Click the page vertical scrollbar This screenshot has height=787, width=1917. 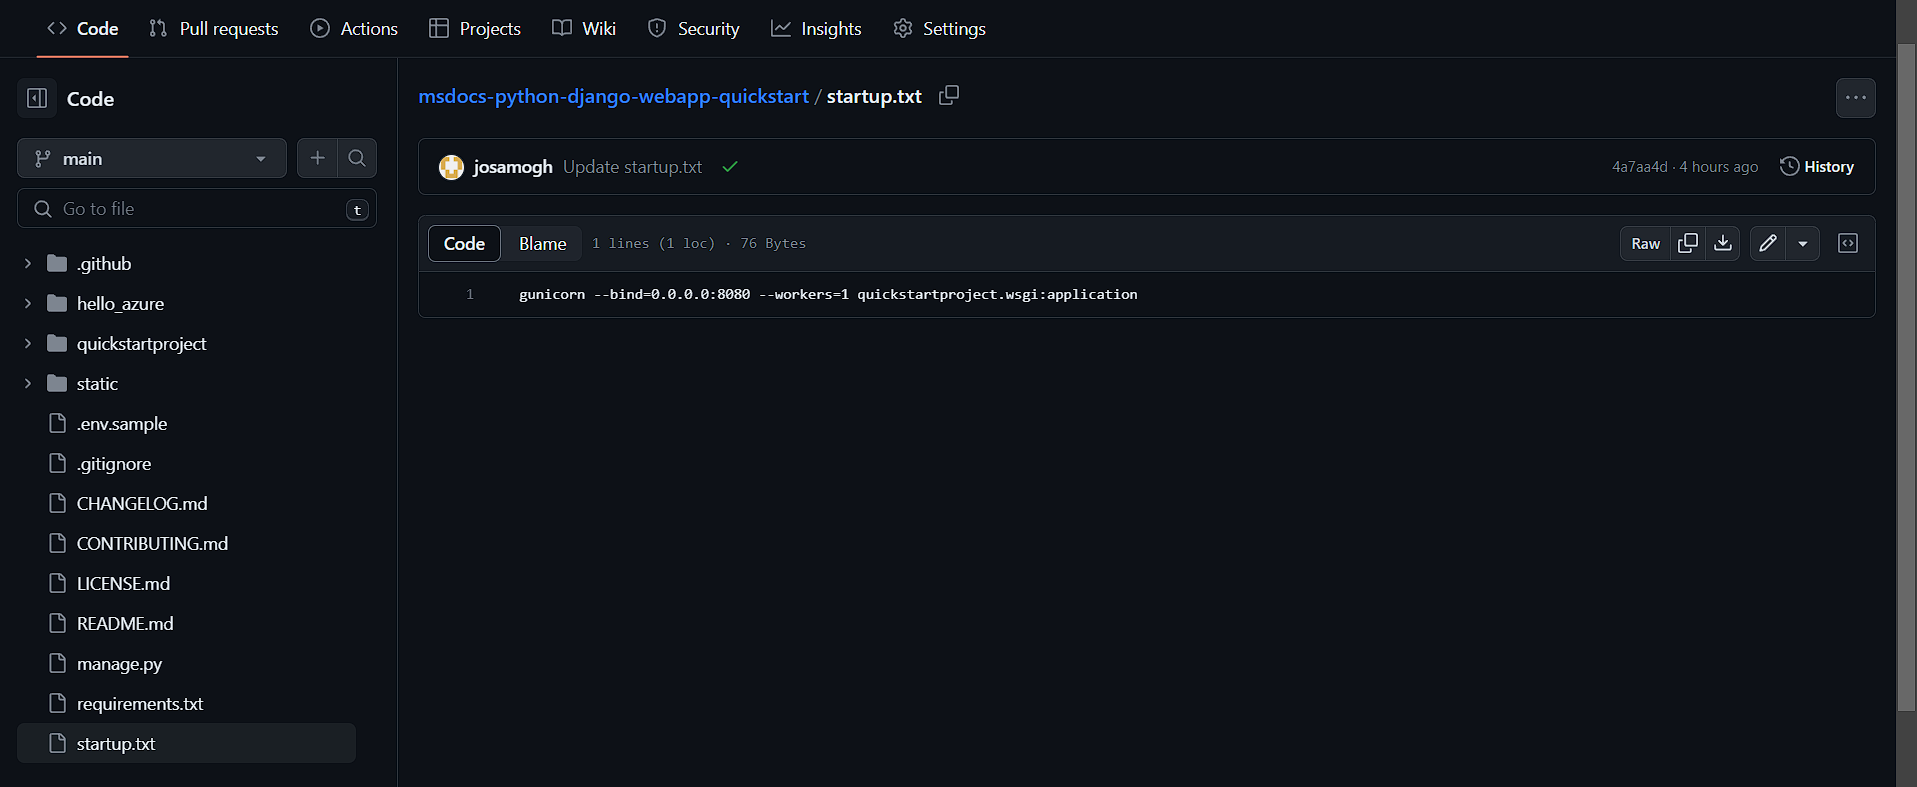[1906, 379]
